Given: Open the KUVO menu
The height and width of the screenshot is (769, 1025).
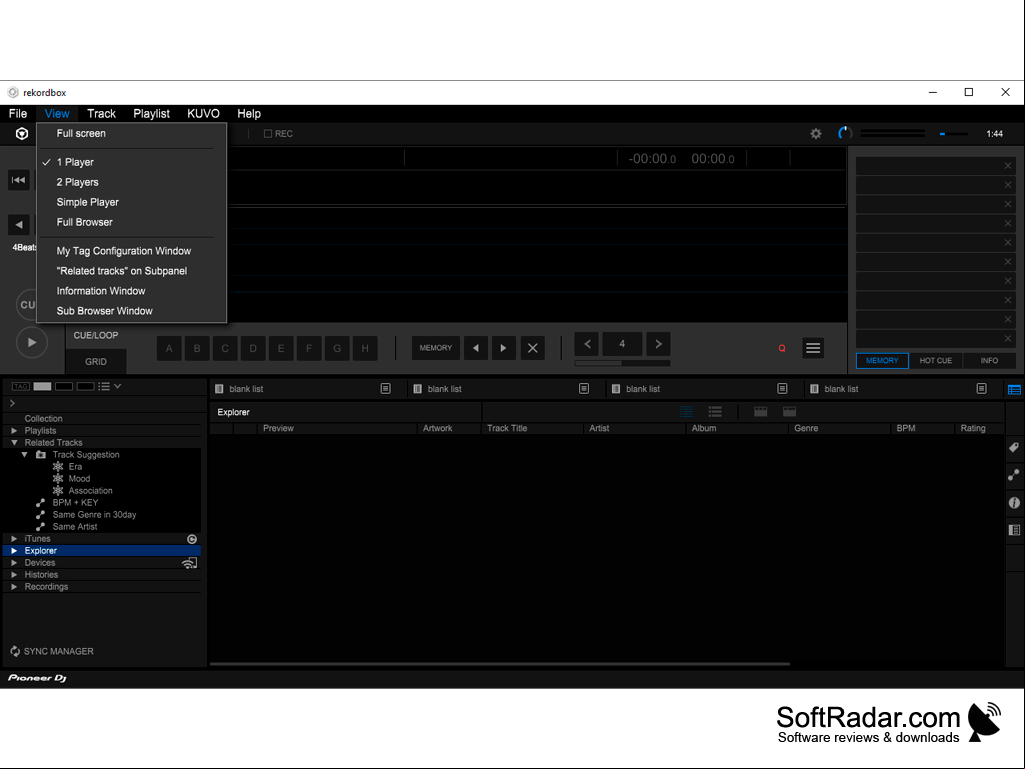Looking at the screenshot, I should pyautogui.click(x=203, y=114).
